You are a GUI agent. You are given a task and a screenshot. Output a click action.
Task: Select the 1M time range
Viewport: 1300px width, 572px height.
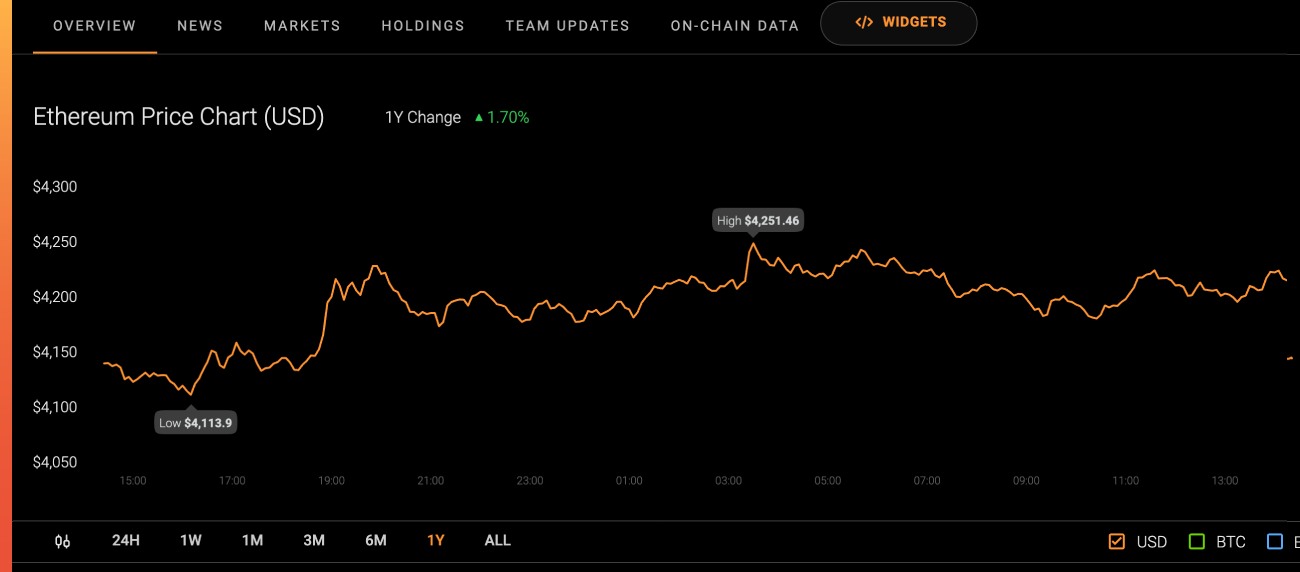click(252, 541)
